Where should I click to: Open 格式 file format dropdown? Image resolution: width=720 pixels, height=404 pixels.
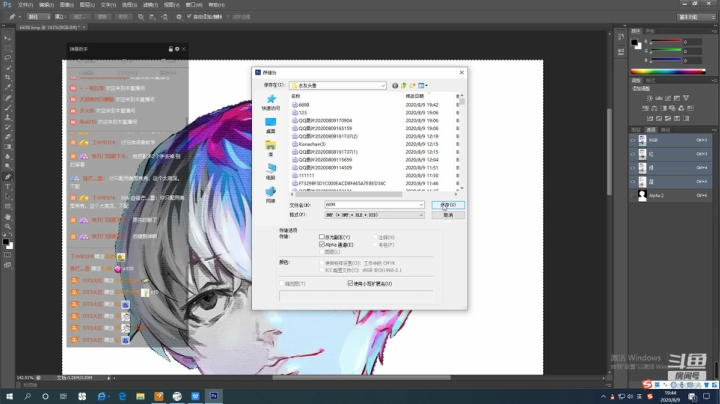pos(374,215)
